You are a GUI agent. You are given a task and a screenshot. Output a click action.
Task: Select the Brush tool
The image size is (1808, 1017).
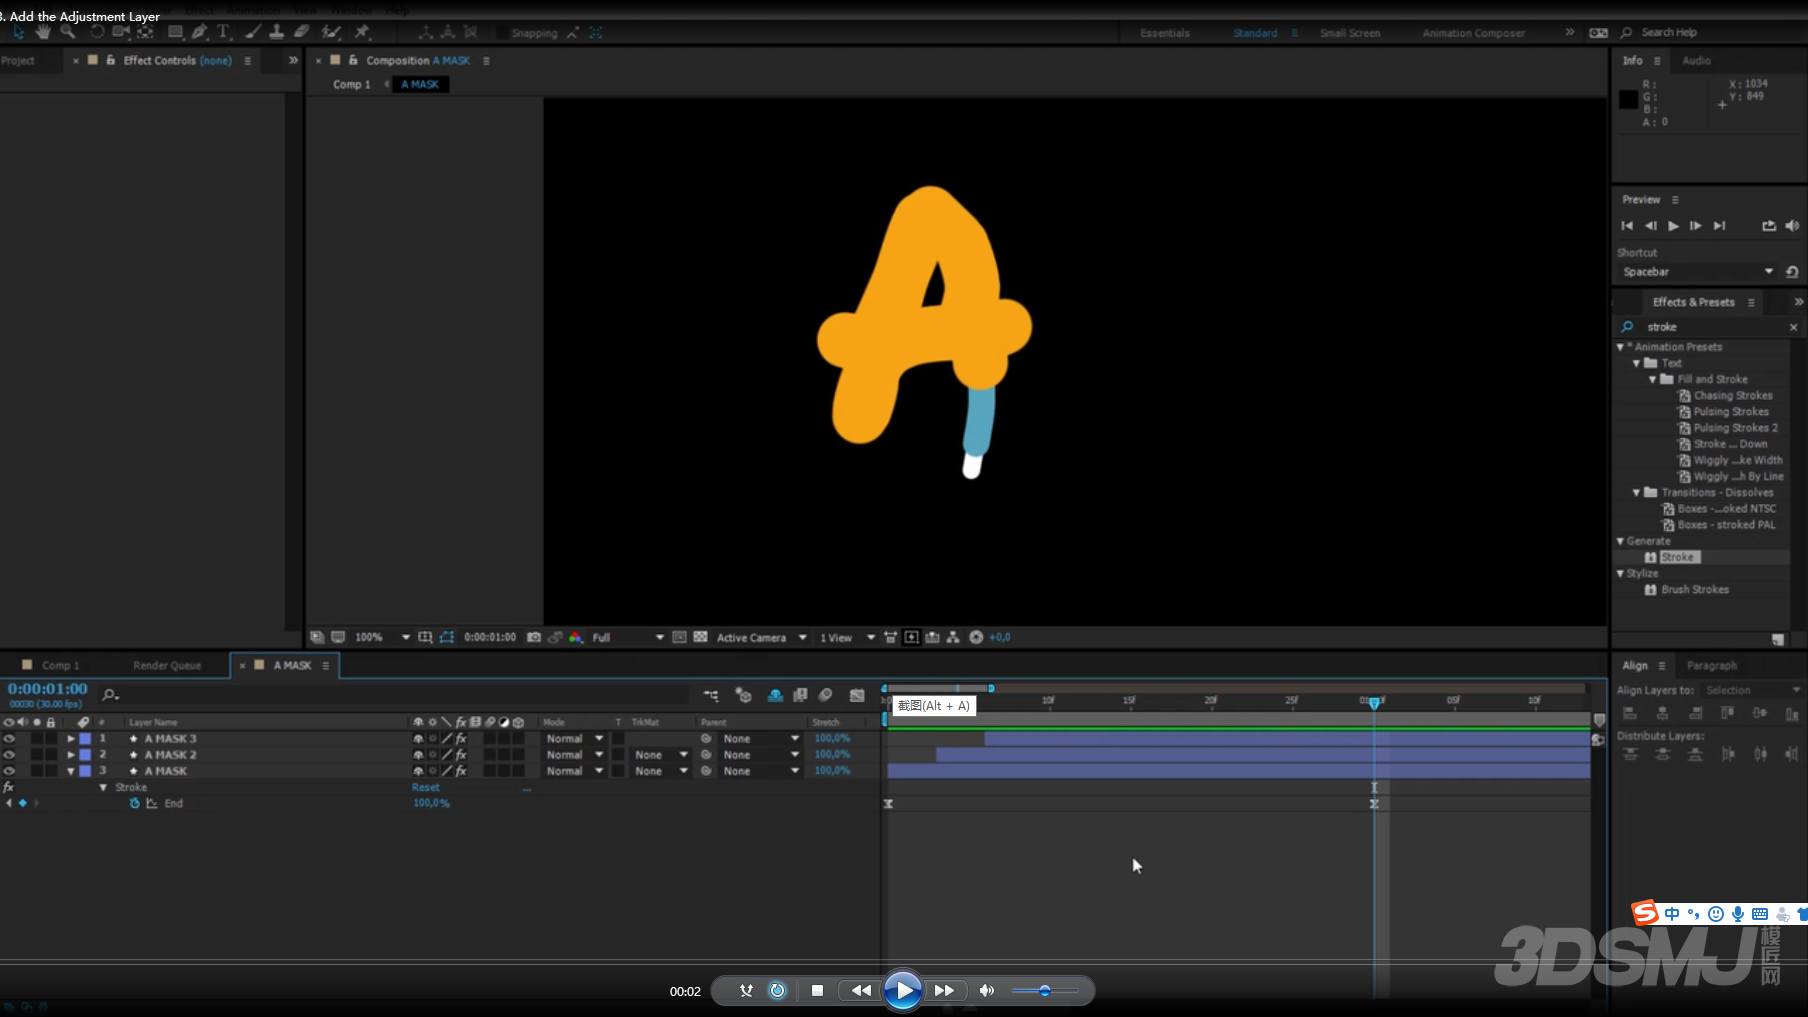pos(253,32)
